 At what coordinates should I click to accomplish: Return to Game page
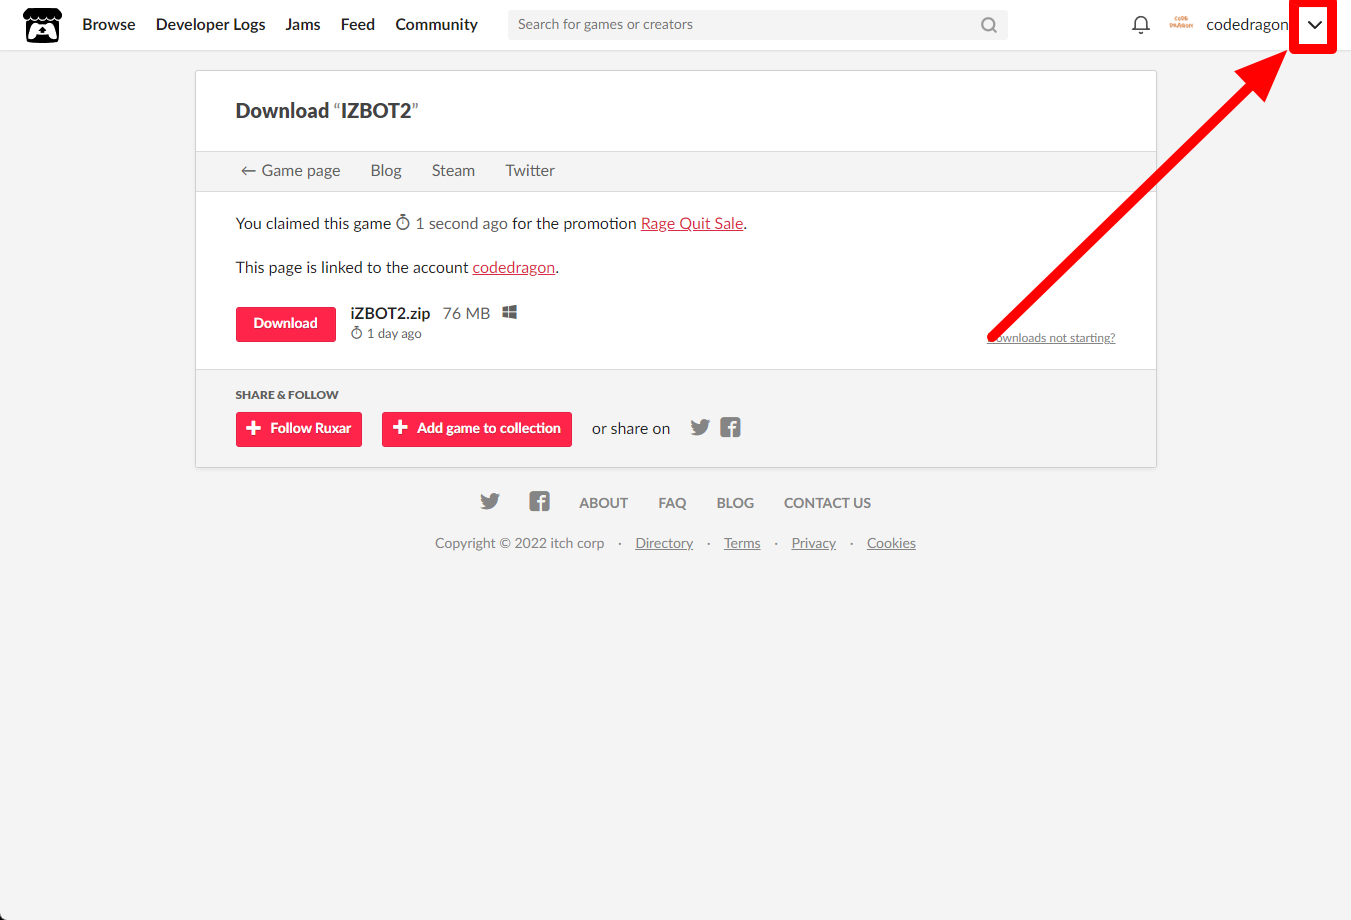pos(291,171)
